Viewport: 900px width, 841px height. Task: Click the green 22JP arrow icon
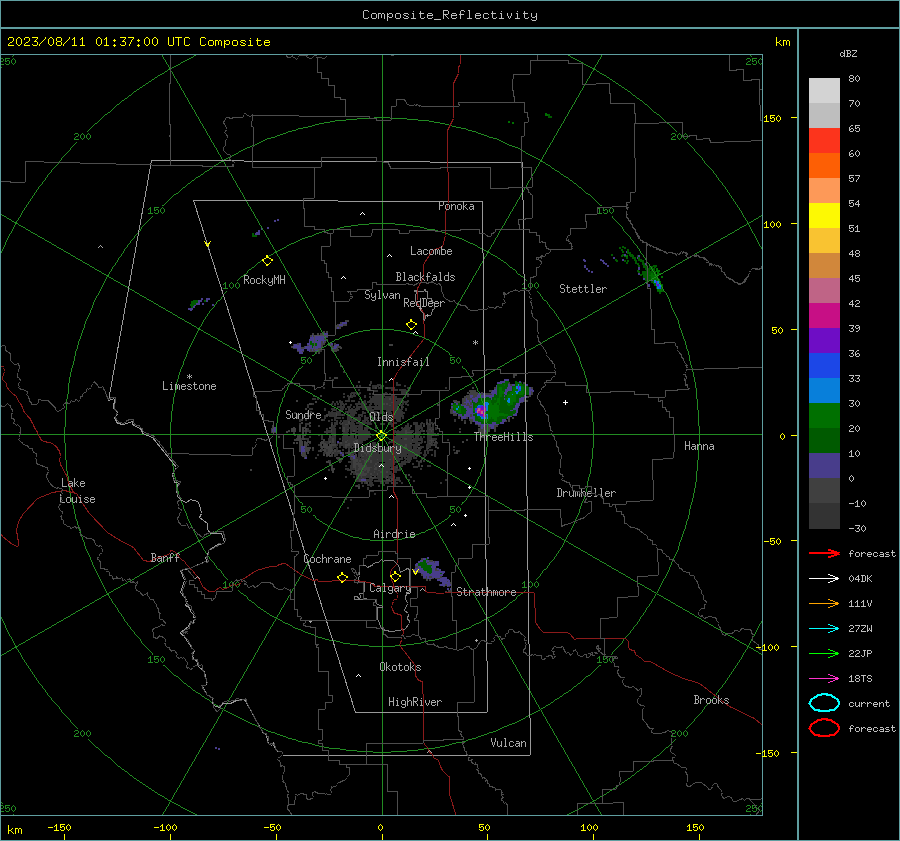[824, 653]
